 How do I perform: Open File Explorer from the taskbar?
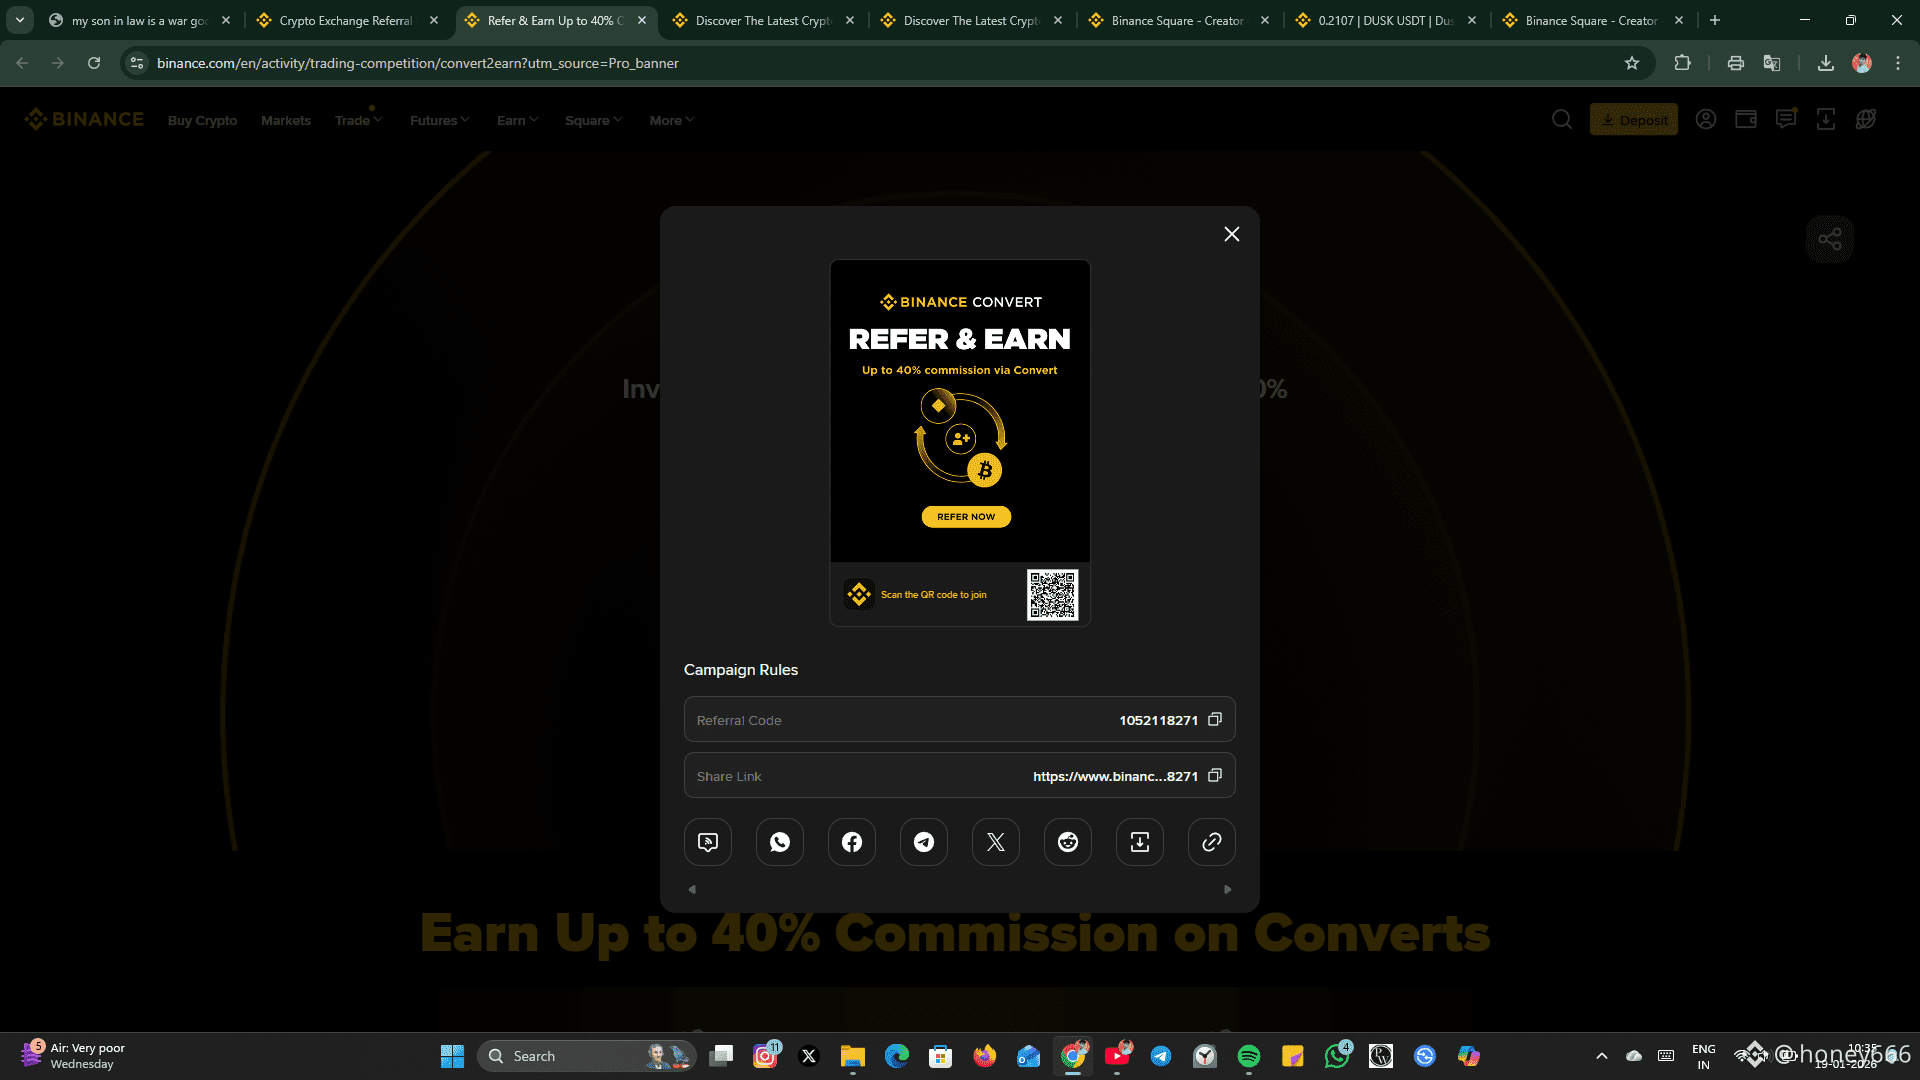pyautogui.click(x=853, y=1056)
